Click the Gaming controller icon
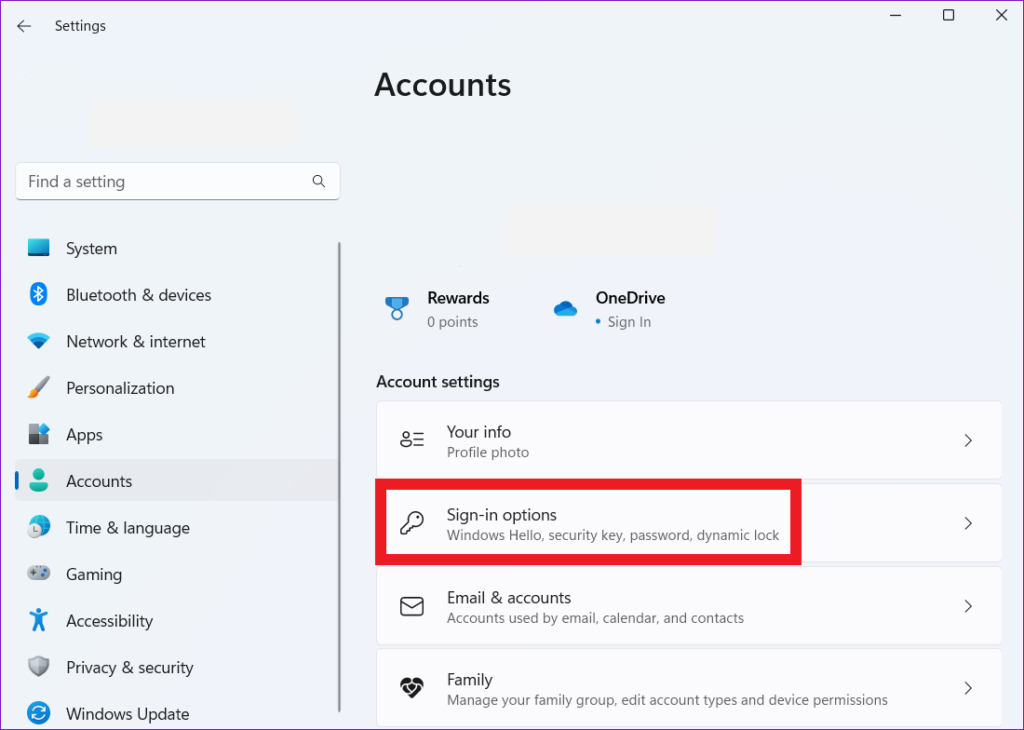 tap(39, 573)
